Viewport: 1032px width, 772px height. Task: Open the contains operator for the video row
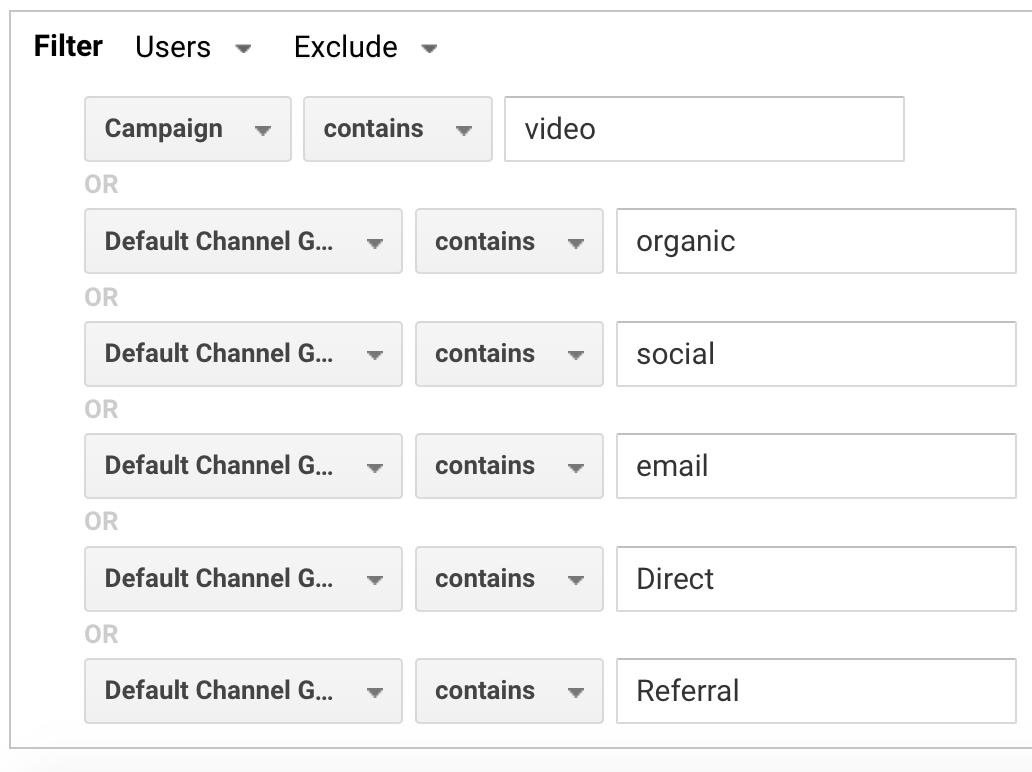click(x=398, y=129)
